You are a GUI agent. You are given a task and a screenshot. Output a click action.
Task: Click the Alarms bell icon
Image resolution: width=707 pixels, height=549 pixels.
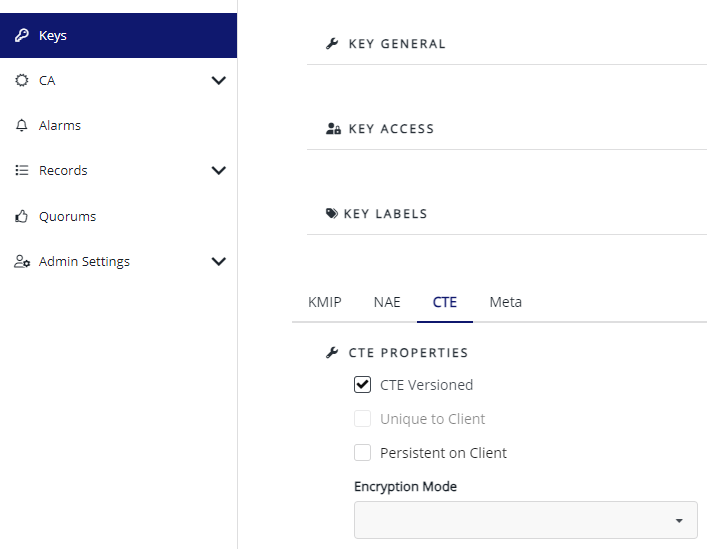[22, 126]
